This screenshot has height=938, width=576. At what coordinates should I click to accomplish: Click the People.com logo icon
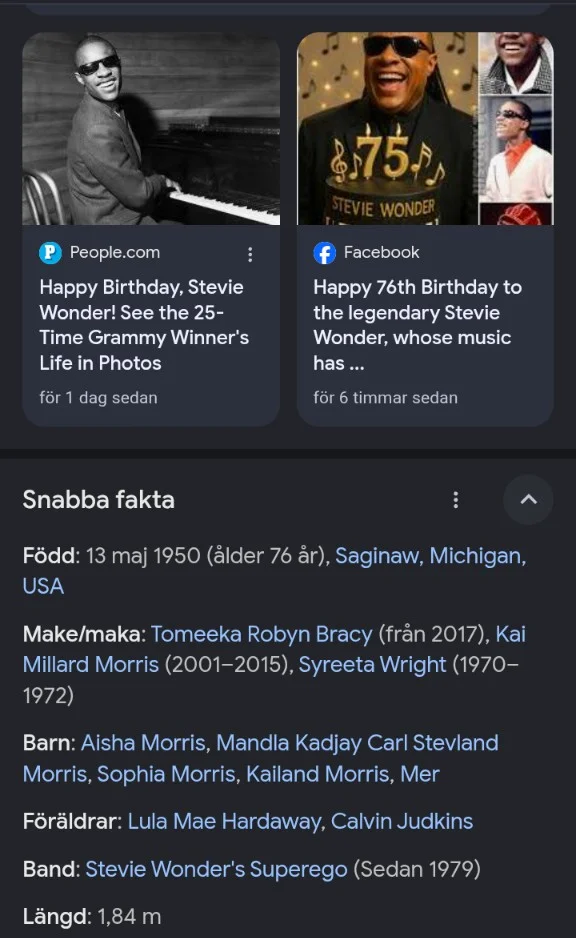(50, 252)
